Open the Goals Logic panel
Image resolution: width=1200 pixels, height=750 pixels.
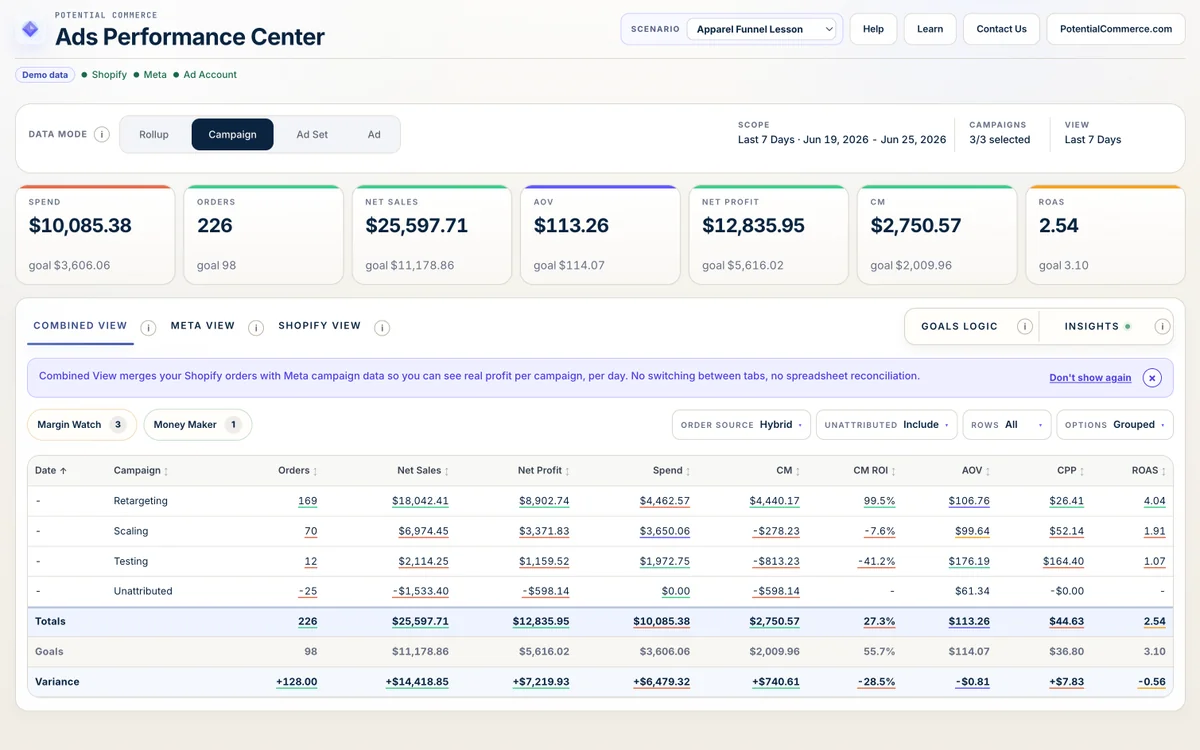(x=959, y=326)
